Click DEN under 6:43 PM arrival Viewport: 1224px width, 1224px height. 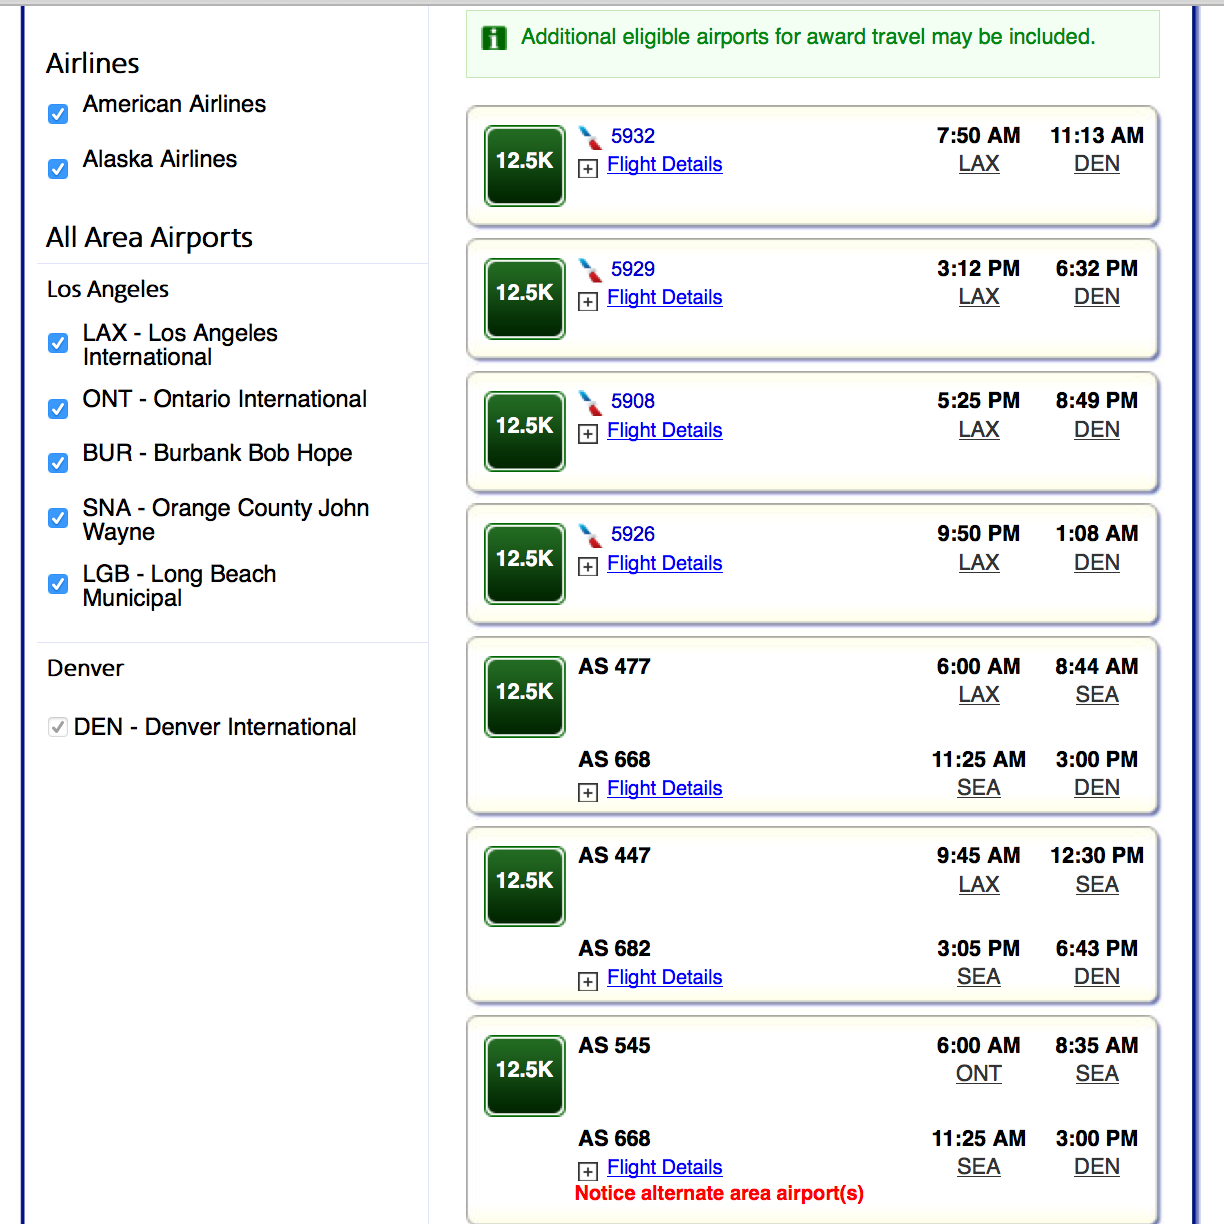[1097, 977]
